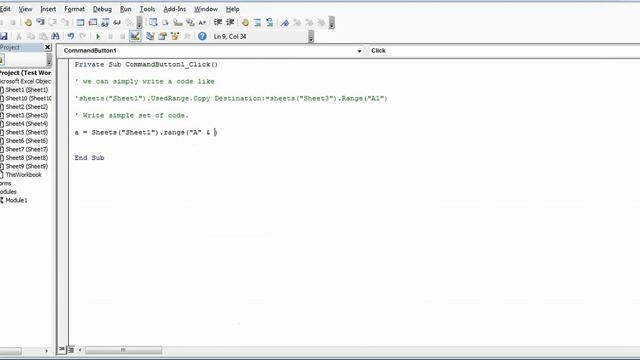
Task: Click the List Properties/Methods icon
Action: (153, 22)
